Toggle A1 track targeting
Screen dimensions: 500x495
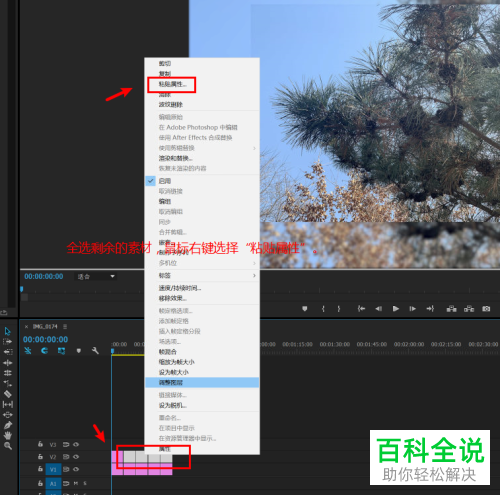(53, 483)
